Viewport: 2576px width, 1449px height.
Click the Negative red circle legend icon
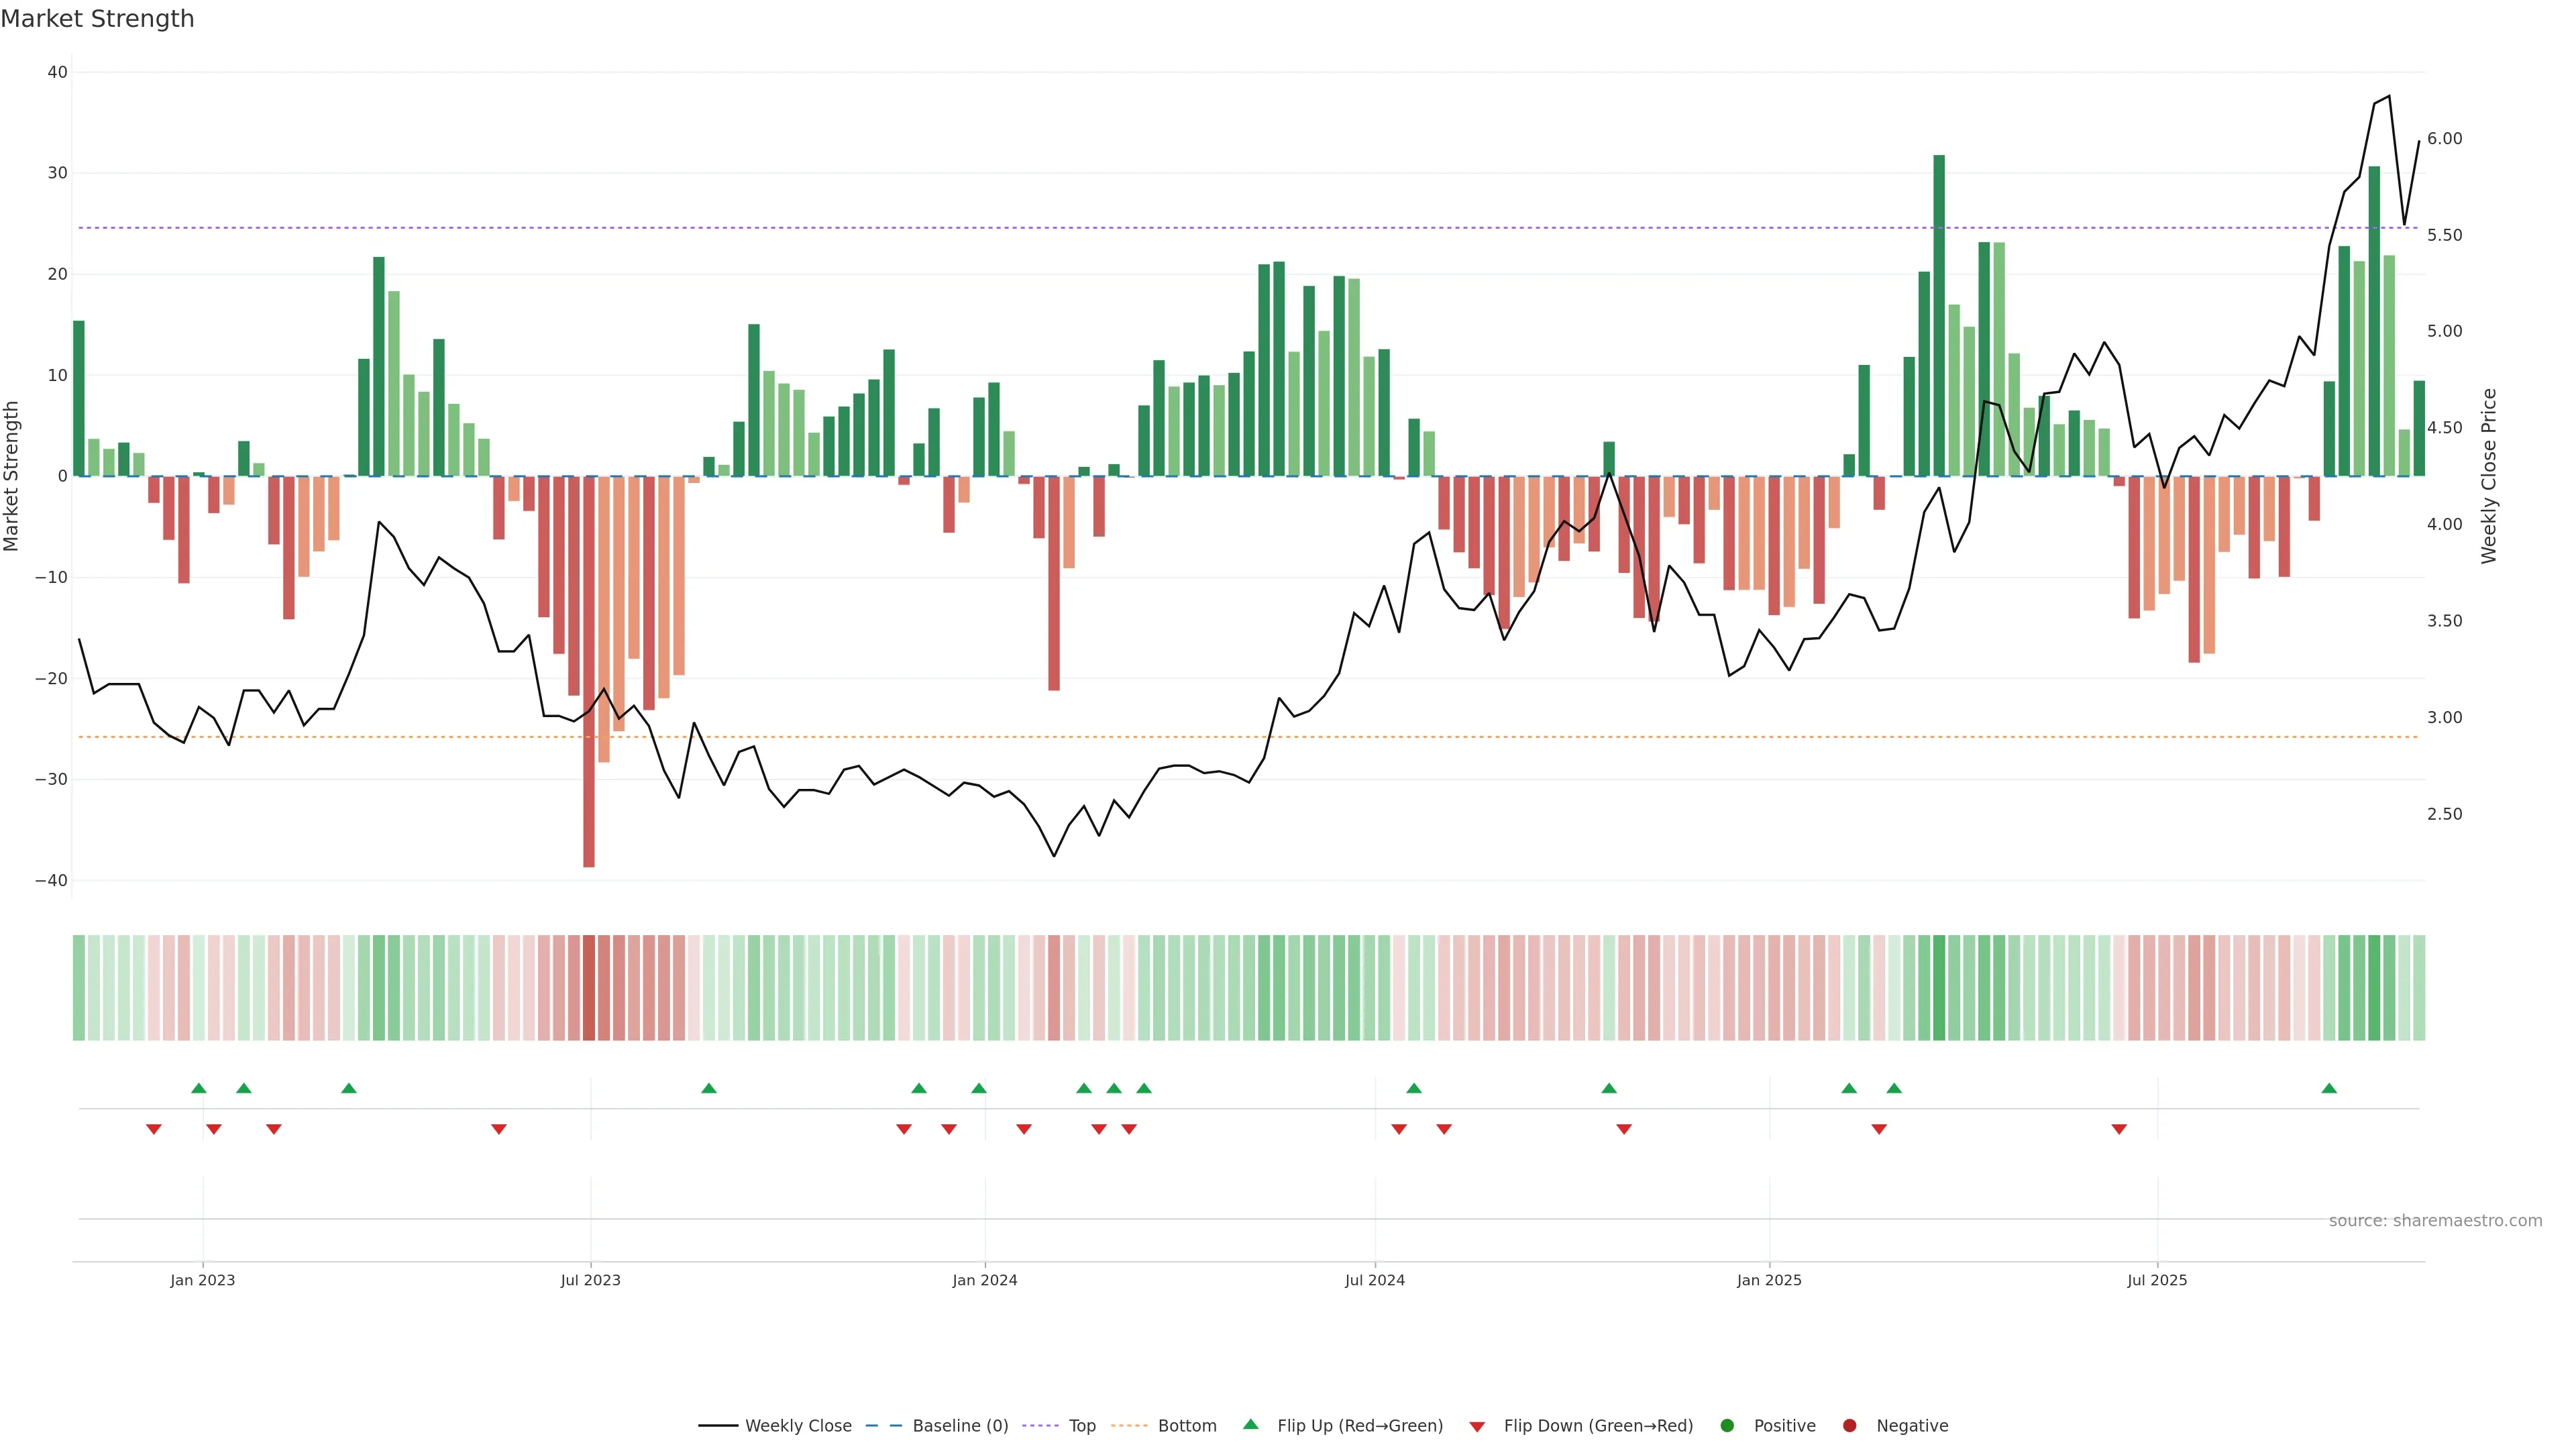point(1850,1426)
